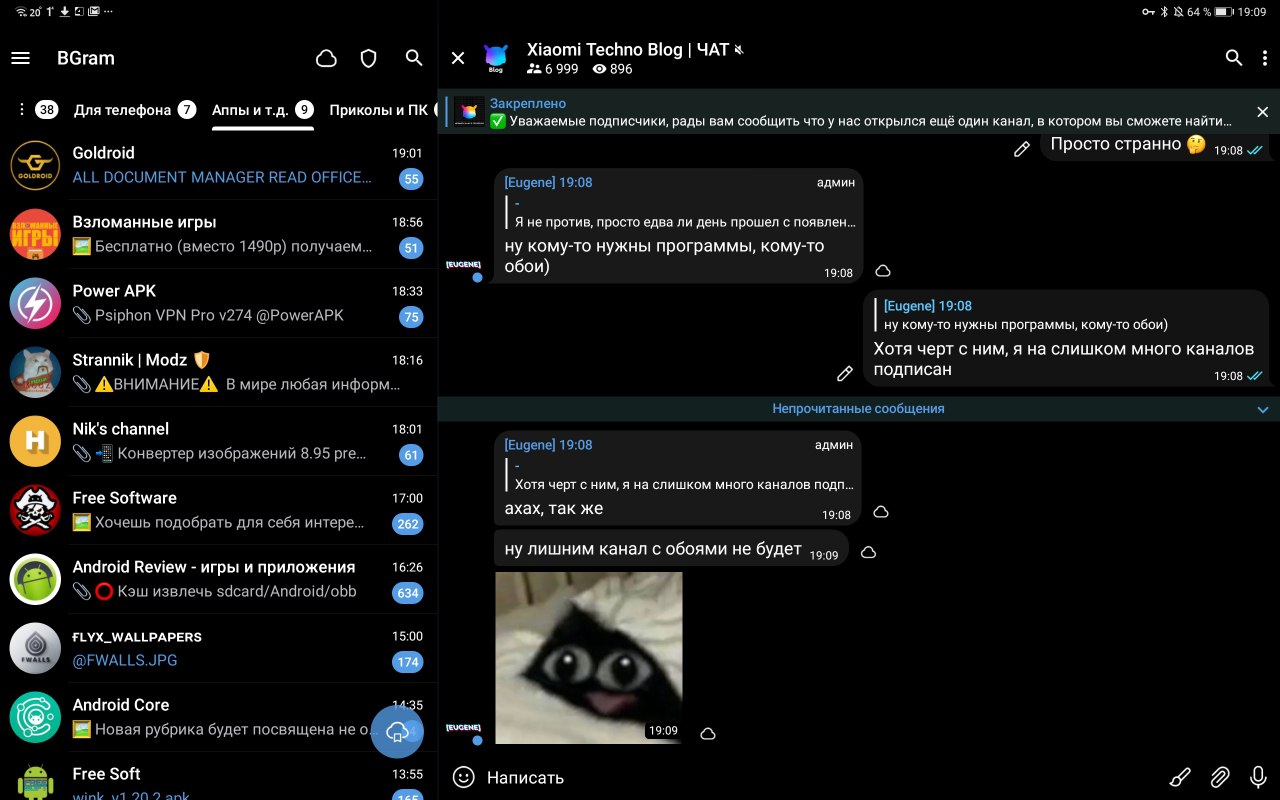This screenshot has height=800, width=1280.
Task: Save 'ну кому-то нужны программы' message to cloud
Action: pyautogui.click(x=883, y=271)
